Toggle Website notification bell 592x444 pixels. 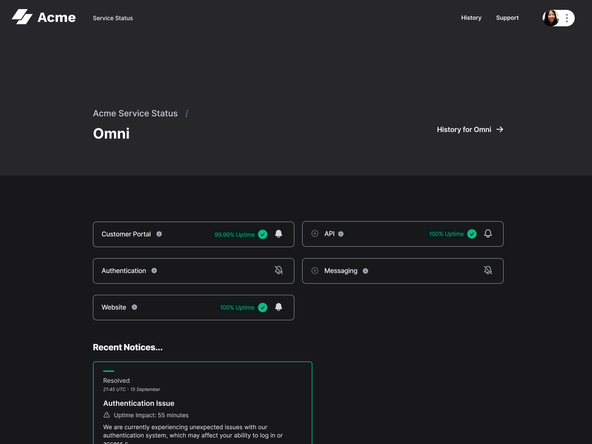tap(279, 307)
